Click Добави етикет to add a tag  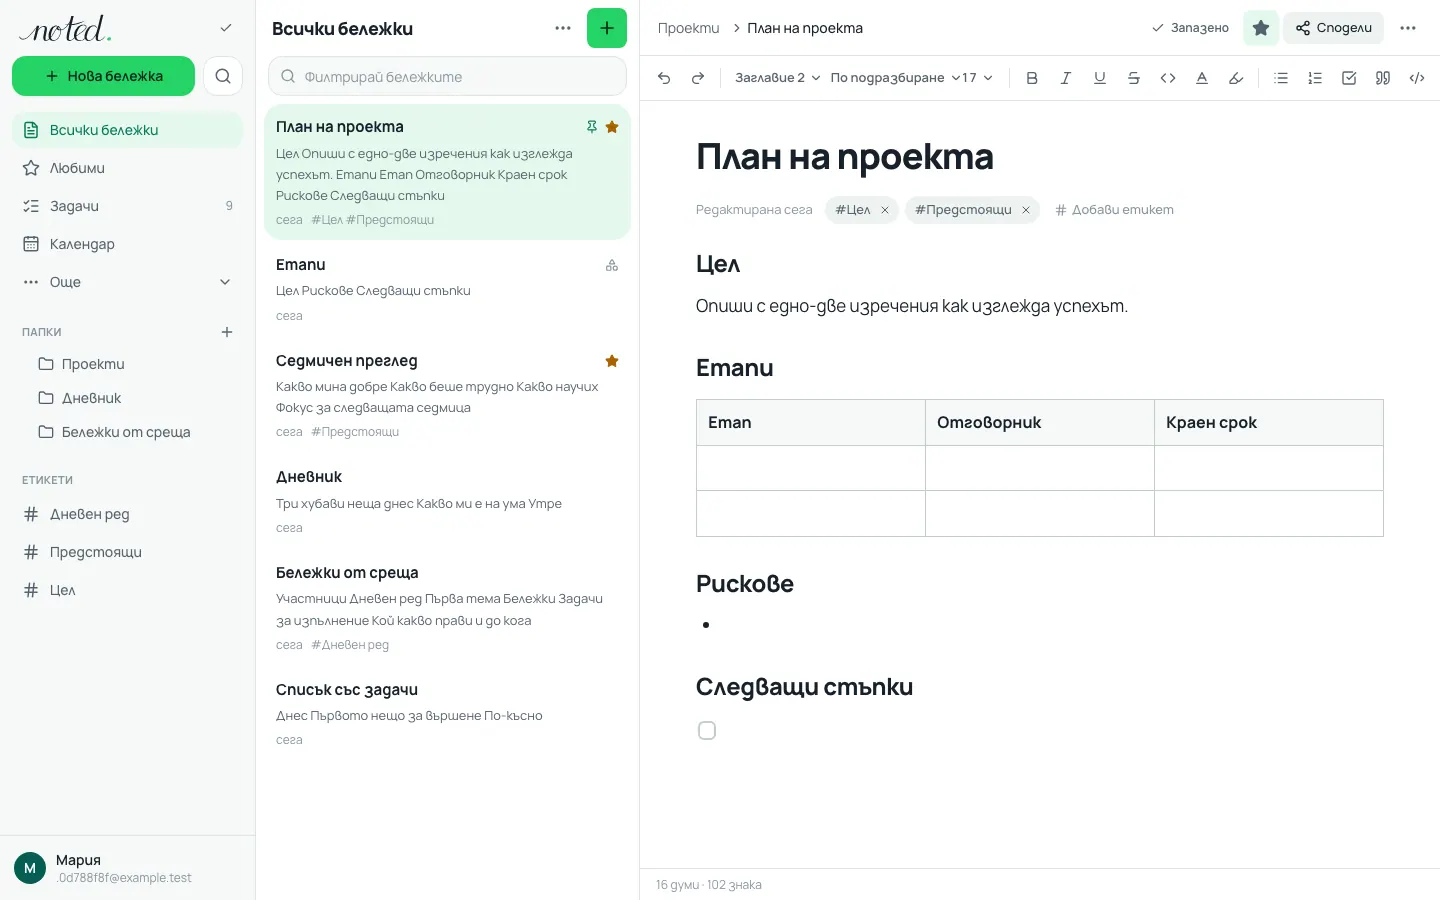tap(1115, 210)
